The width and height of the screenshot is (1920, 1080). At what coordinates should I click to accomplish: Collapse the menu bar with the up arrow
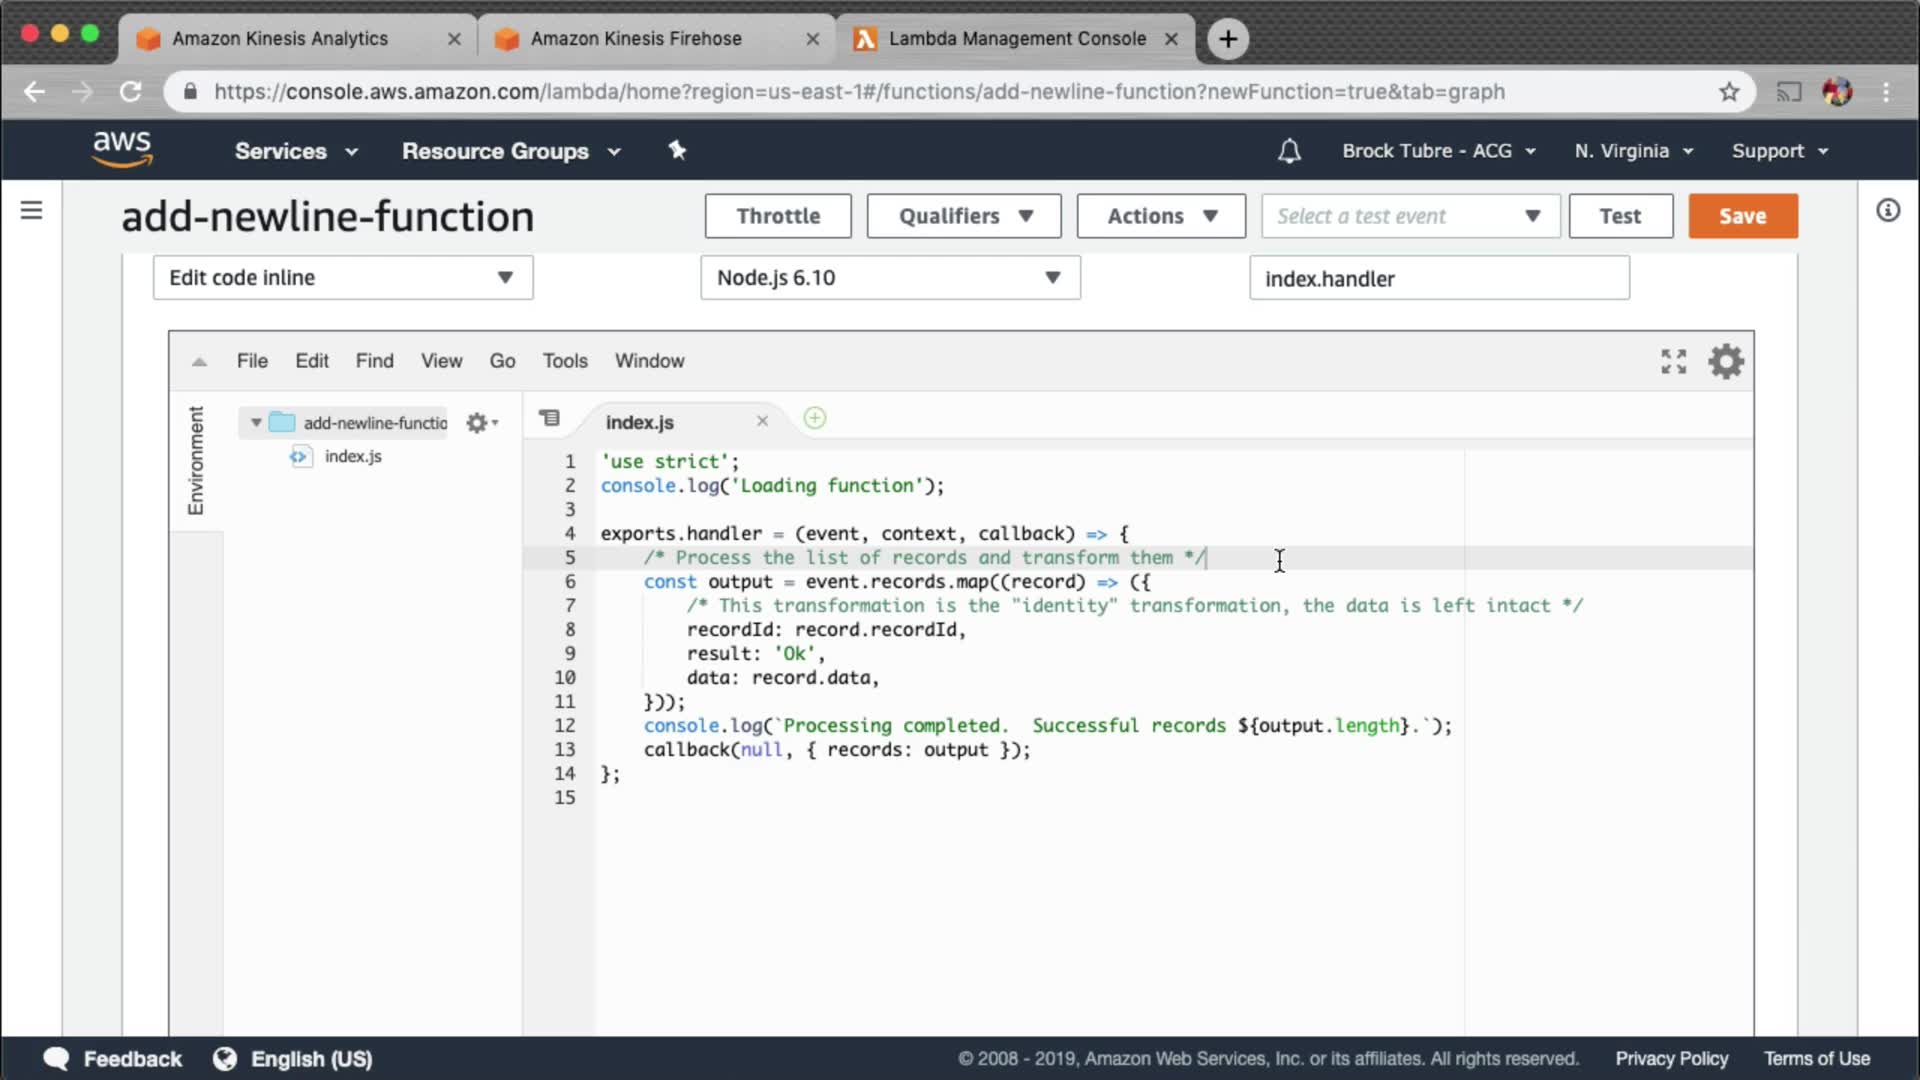tap(199, 362)
